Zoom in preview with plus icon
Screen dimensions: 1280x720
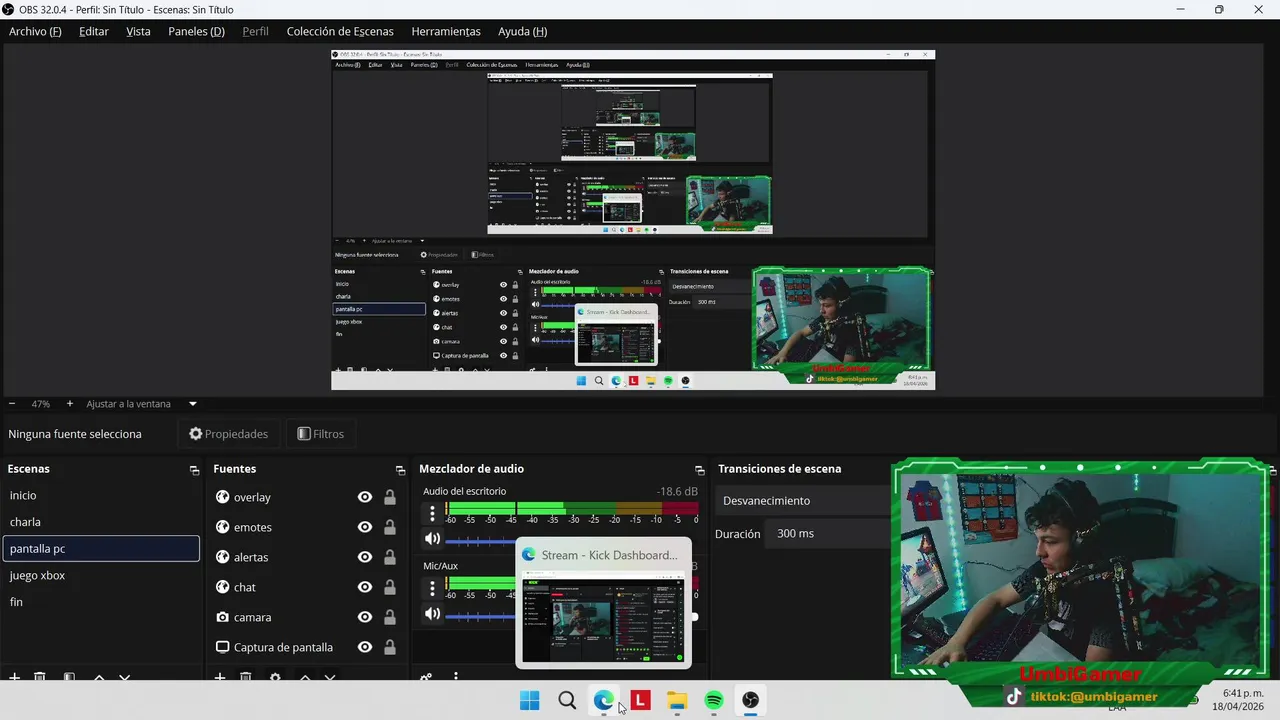(69, 404)
